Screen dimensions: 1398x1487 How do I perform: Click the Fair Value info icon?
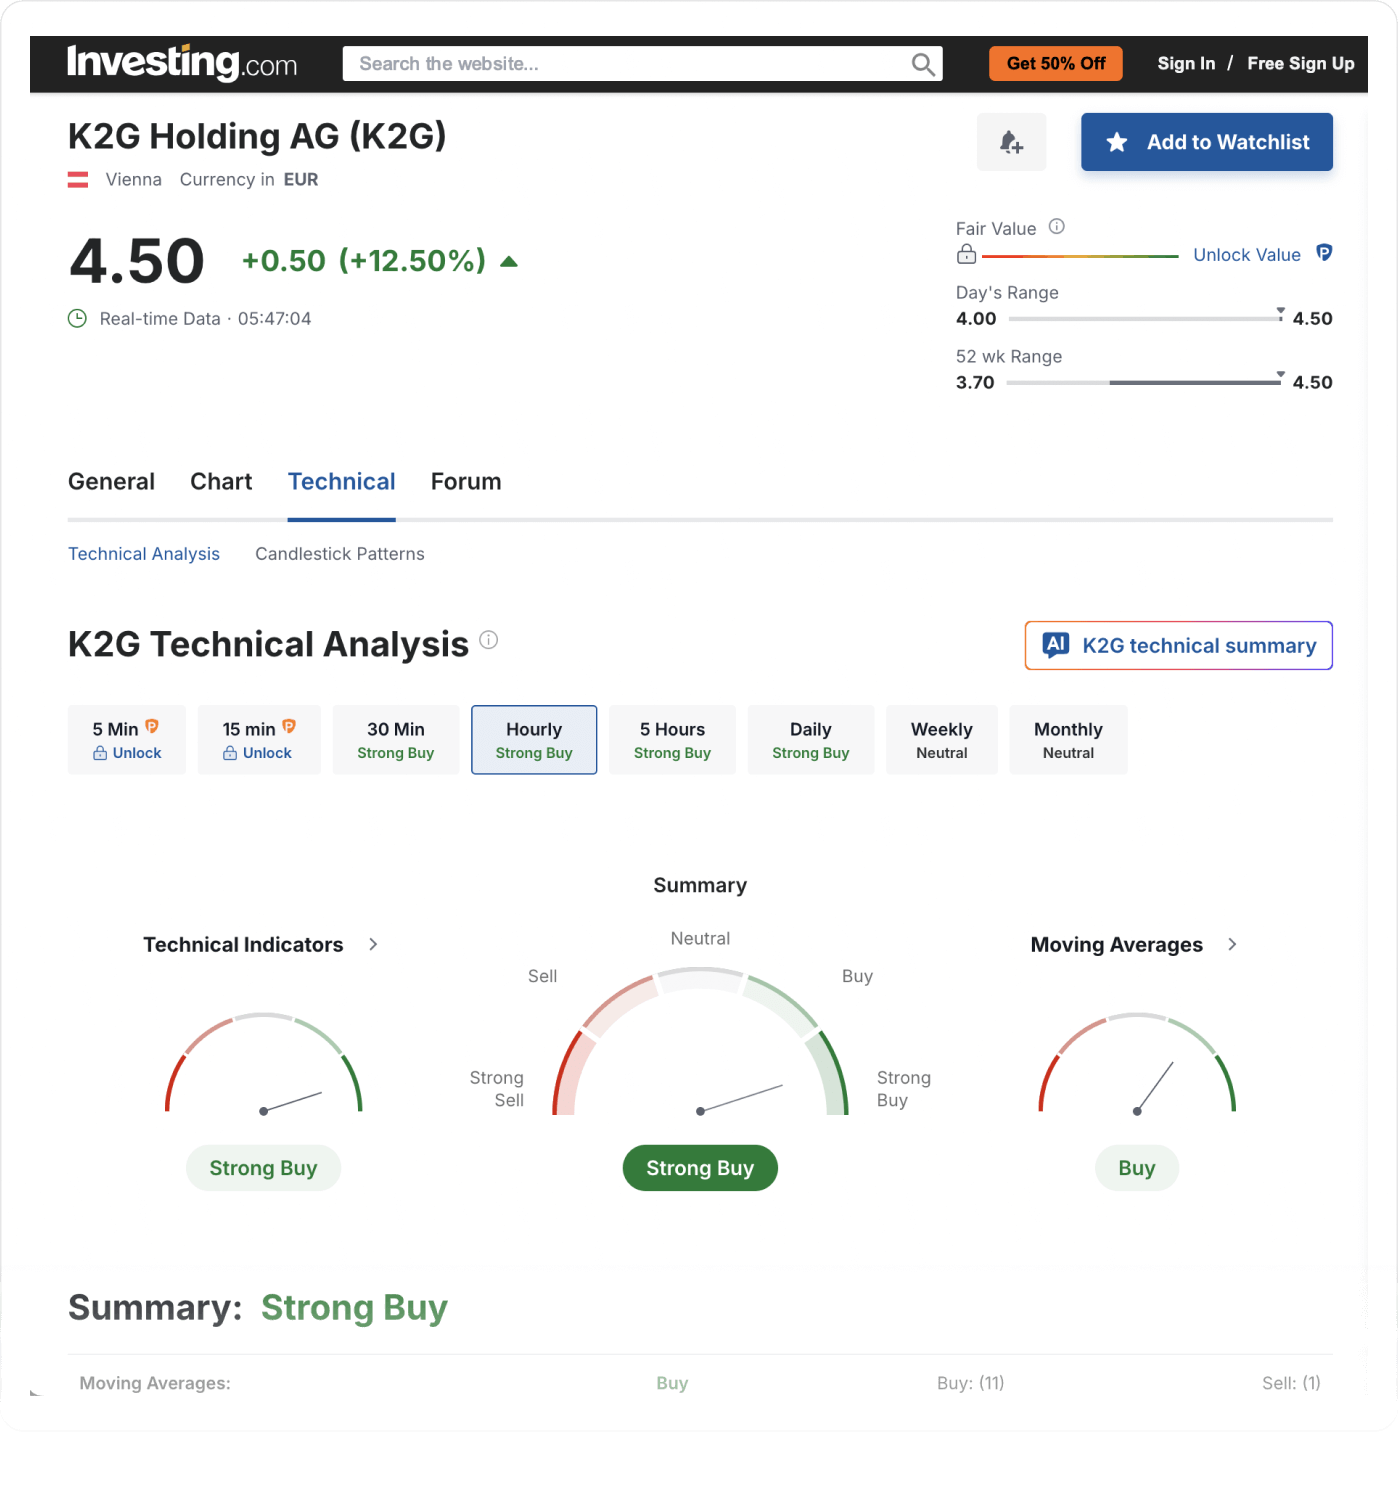tap(1057, 226)
